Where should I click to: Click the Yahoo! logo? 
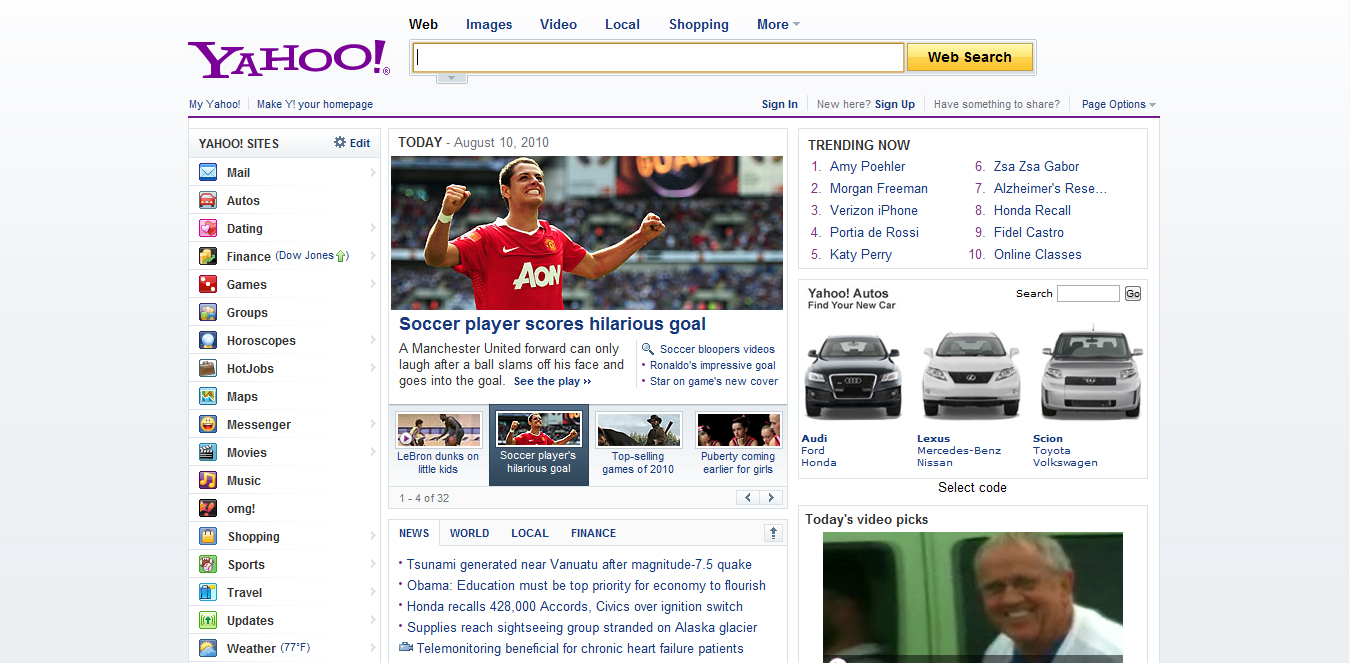[x=289, y=60]
